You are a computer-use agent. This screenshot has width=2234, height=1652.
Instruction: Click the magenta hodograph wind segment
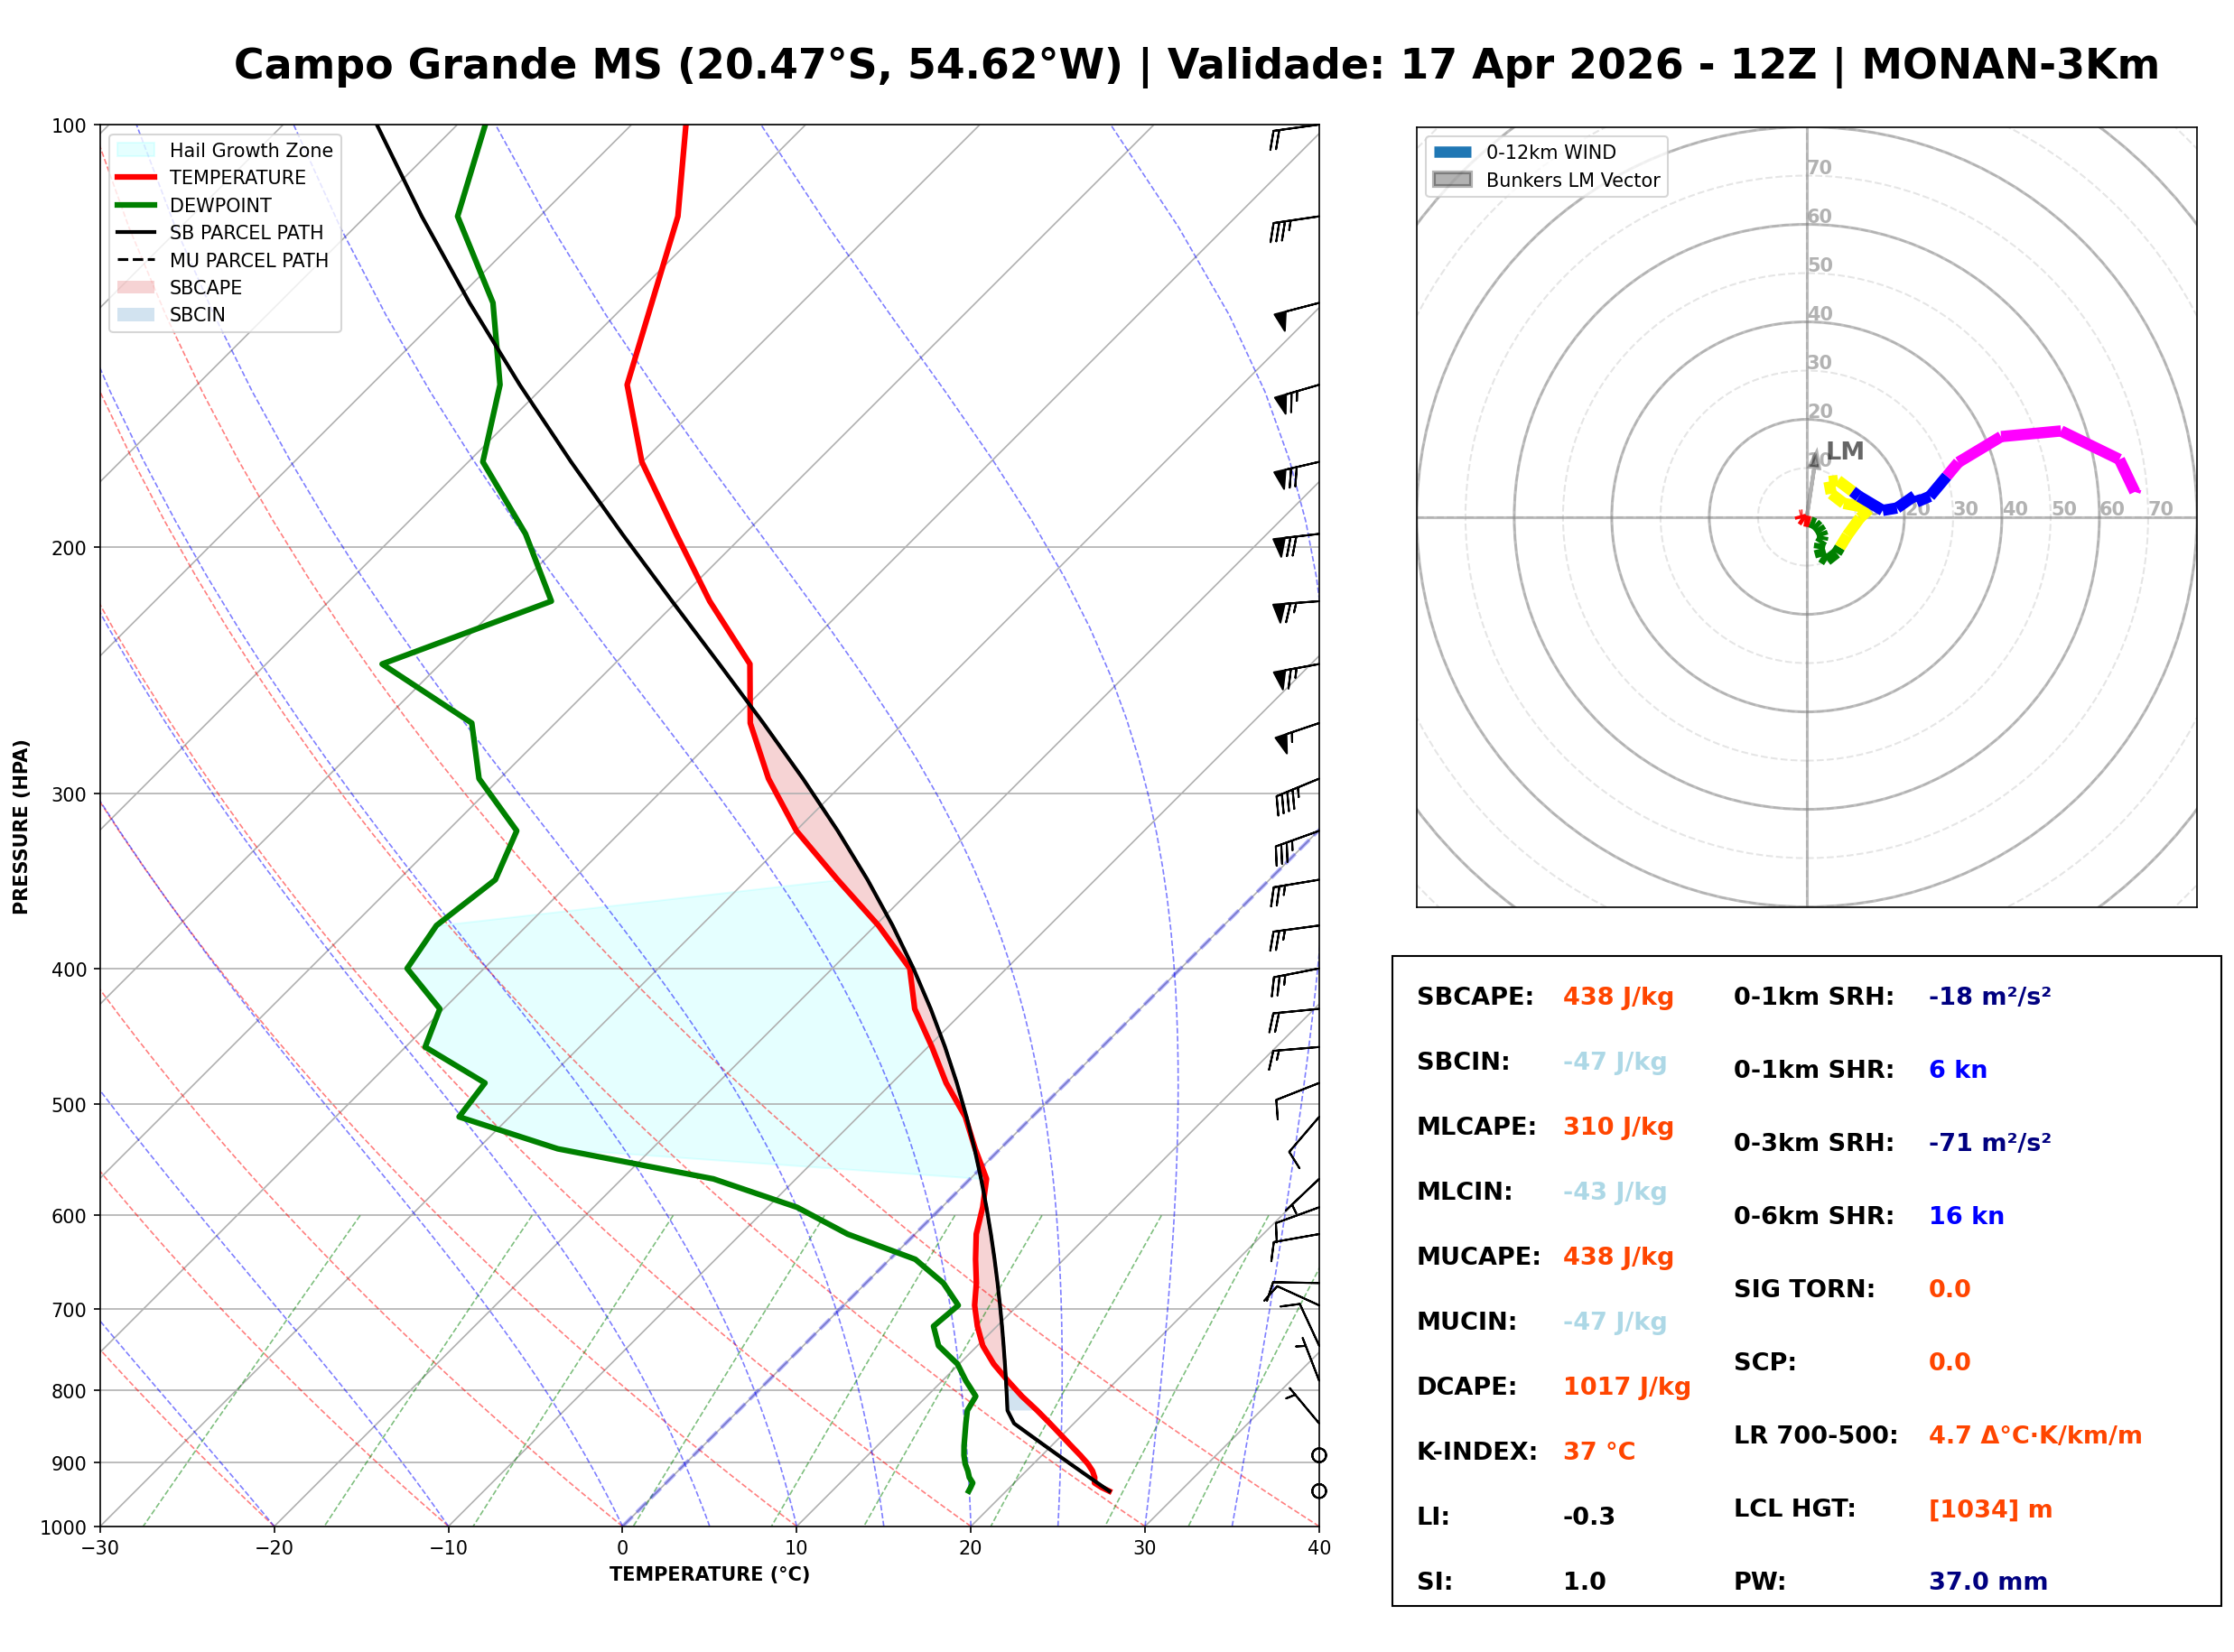(x=2030, y=435)
